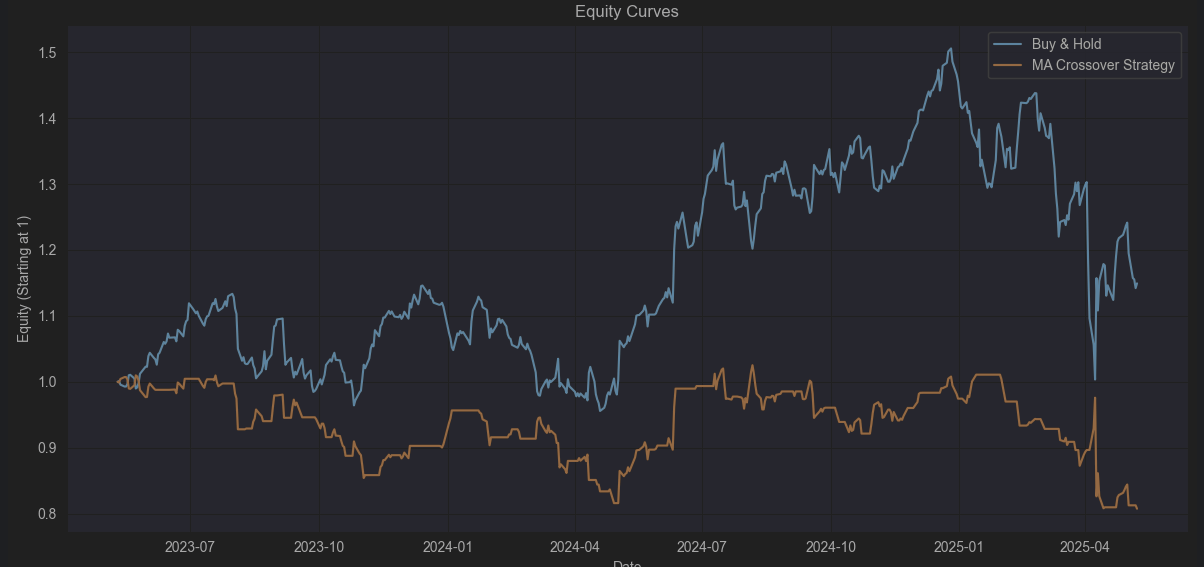Click the x-axis date label 2025-04

1086,547
